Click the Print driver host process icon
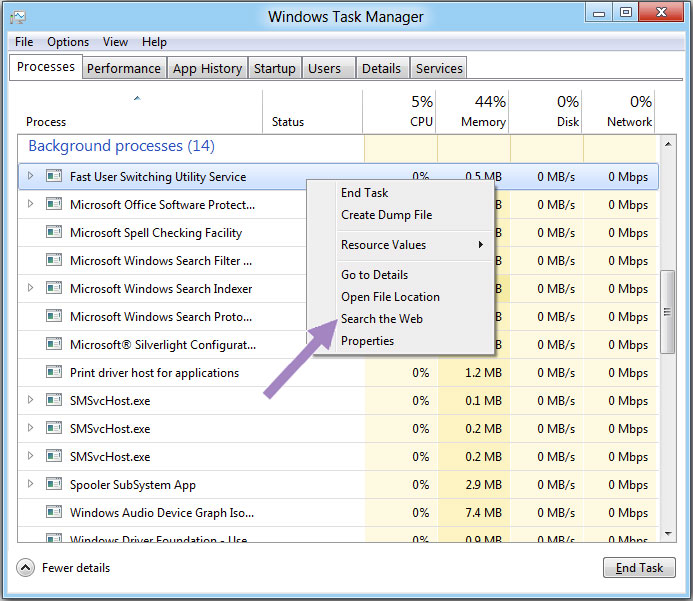 pos(53,373)
